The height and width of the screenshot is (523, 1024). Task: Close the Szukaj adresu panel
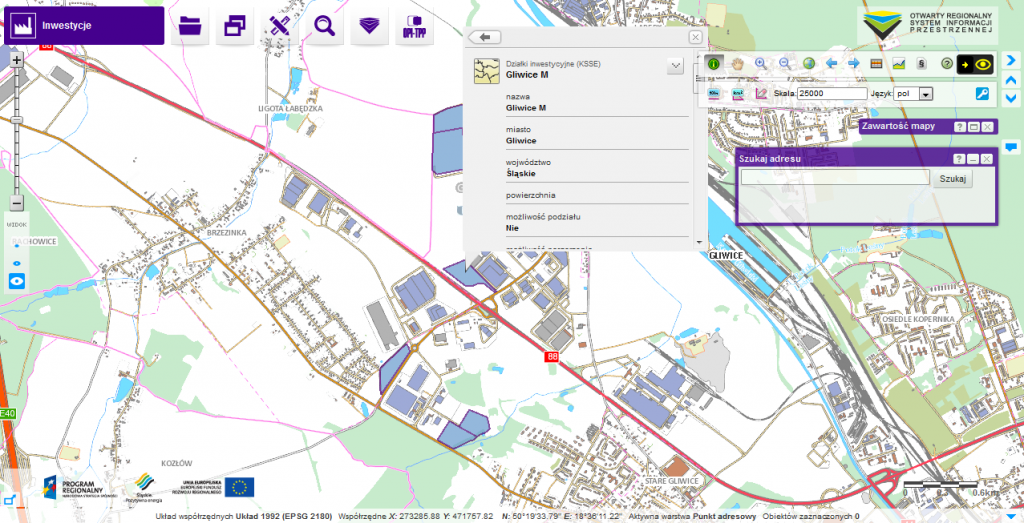point(987,159)
